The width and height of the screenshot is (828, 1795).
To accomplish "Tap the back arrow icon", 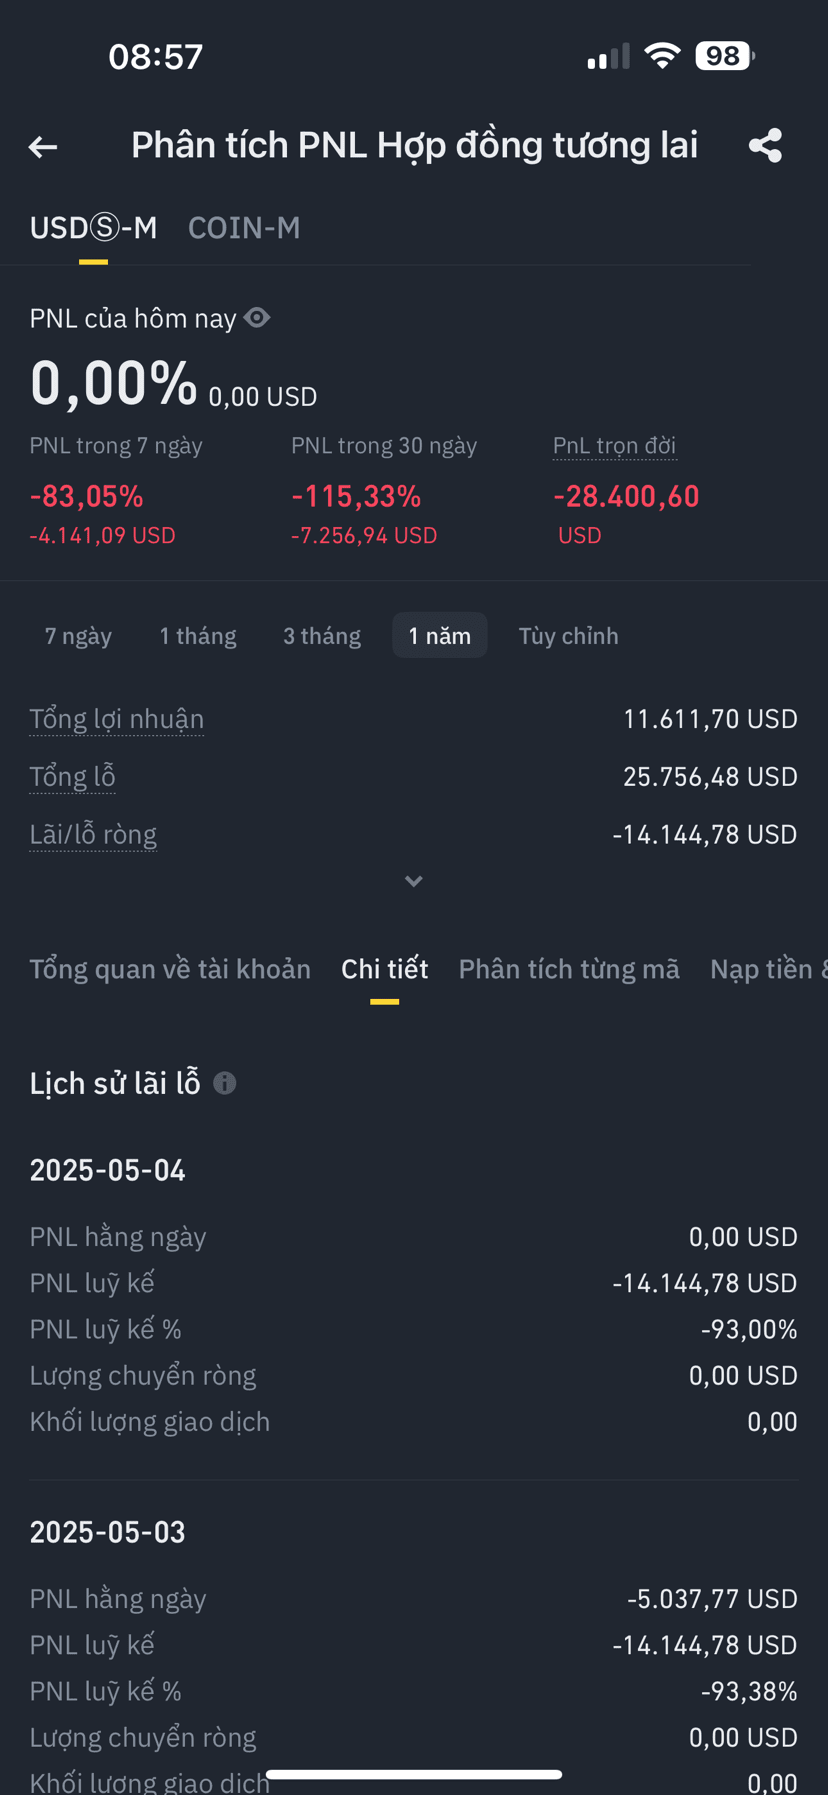I will pos(43,147).
